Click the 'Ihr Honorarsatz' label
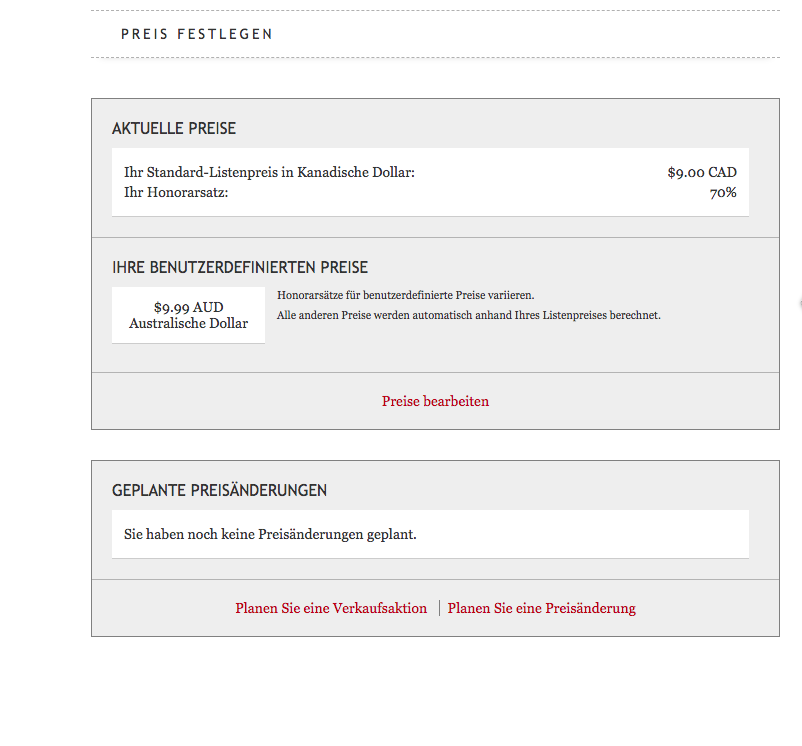Image resolution: width=802 pixels, height=746 pixels. click(x=176, y=192)
